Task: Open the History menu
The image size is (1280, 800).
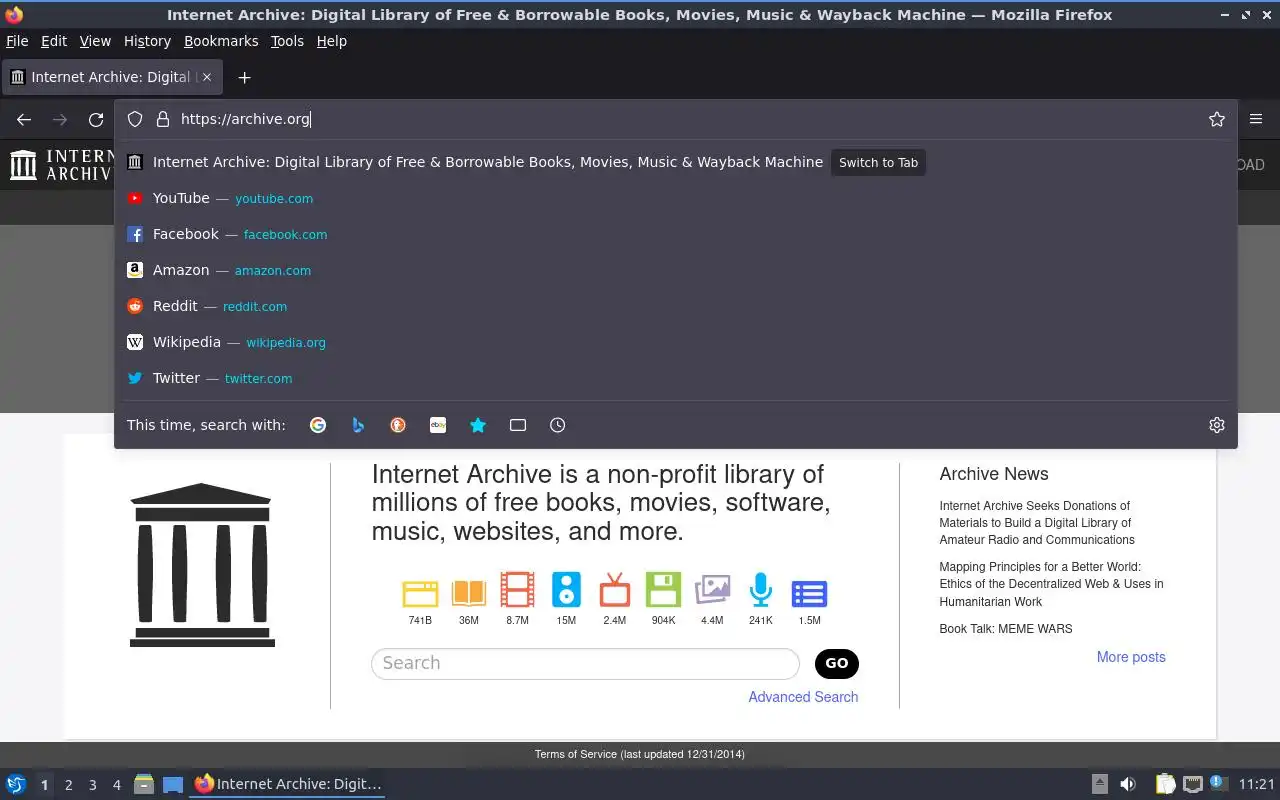Action: pyautogui.click(x=147, y=41)
